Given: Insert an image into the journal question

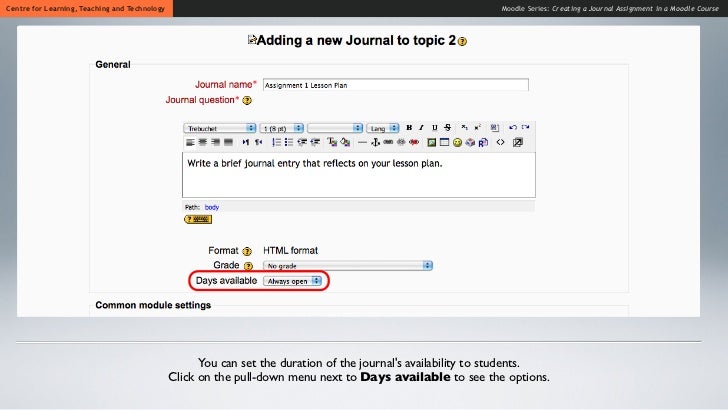Looking at the screenshot, I should 432,143.
